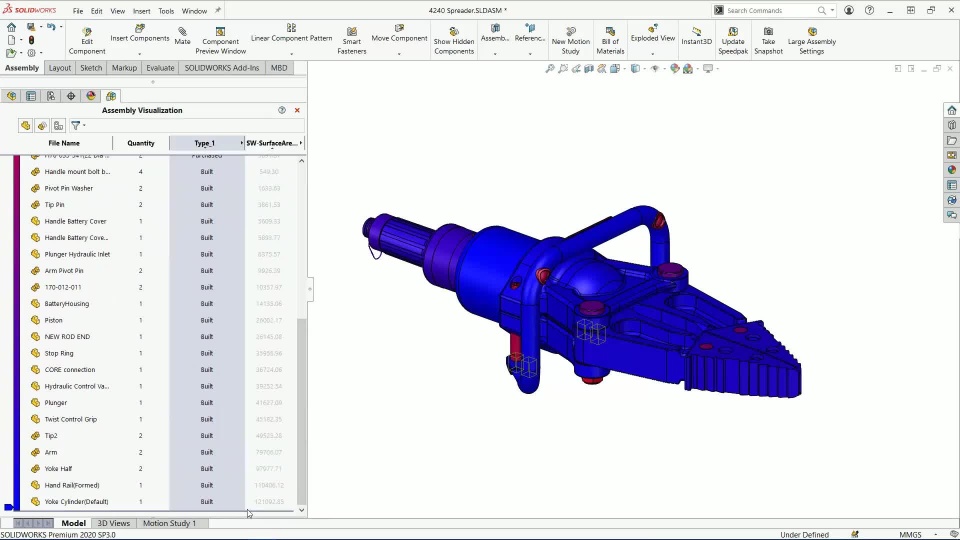Insert Bill of Materials

pyautogui.click(x=610, y=41)
